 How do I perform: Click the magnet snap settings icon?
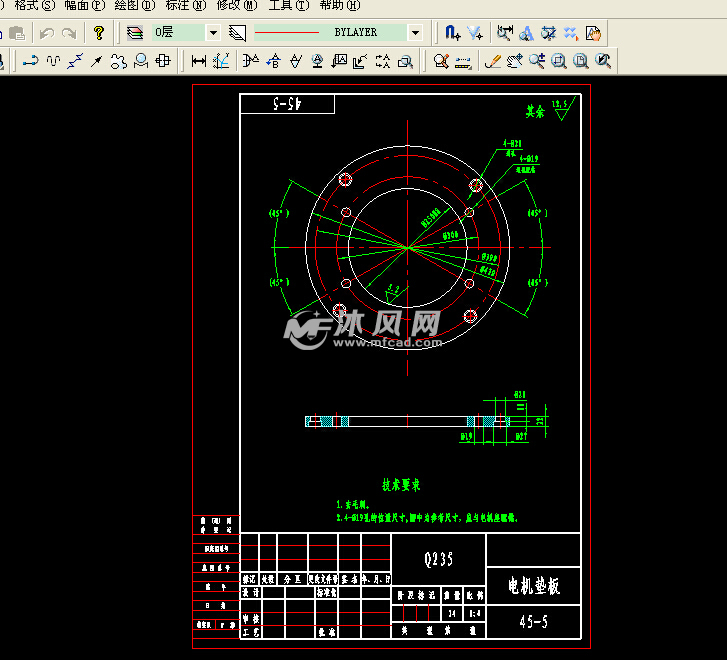click(452, 33)
